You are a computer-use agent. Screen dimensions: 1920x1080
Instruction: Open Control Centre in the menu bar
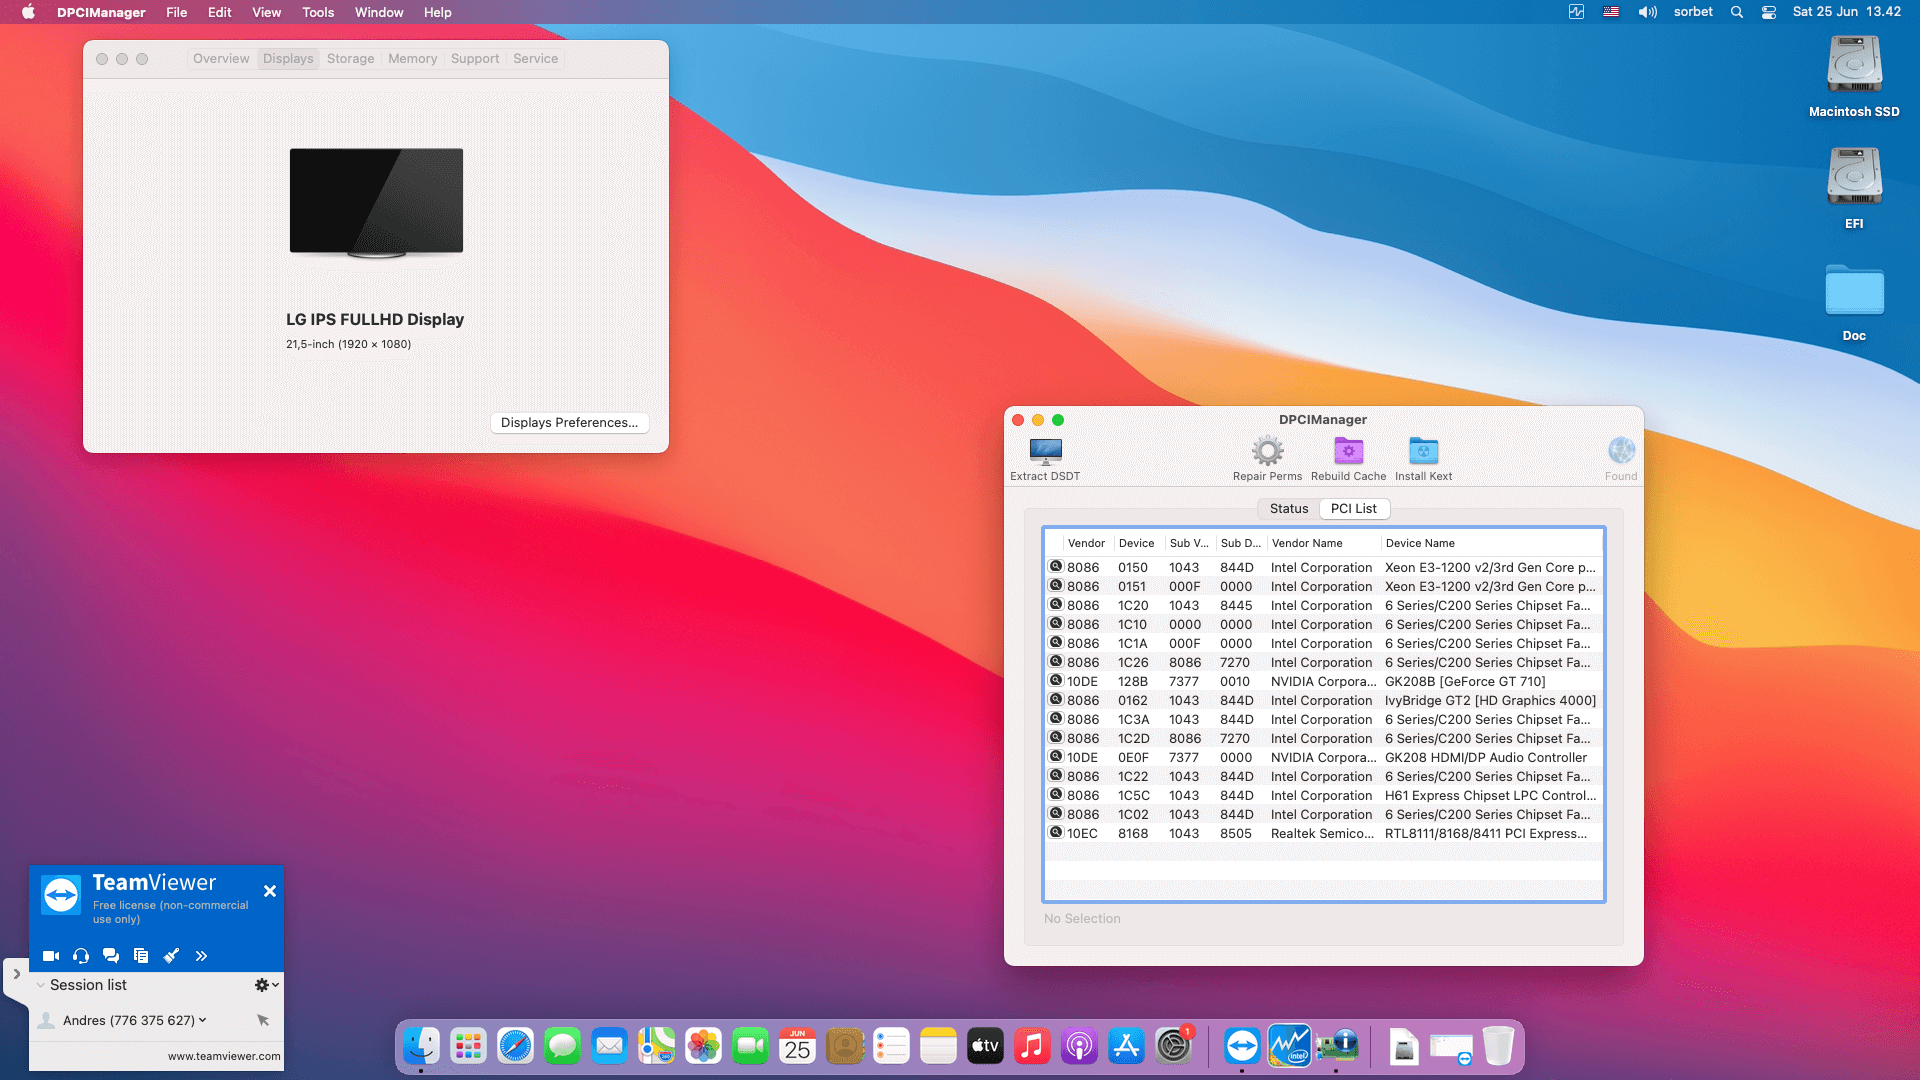pyautogui.click(x=1769, y=12)
